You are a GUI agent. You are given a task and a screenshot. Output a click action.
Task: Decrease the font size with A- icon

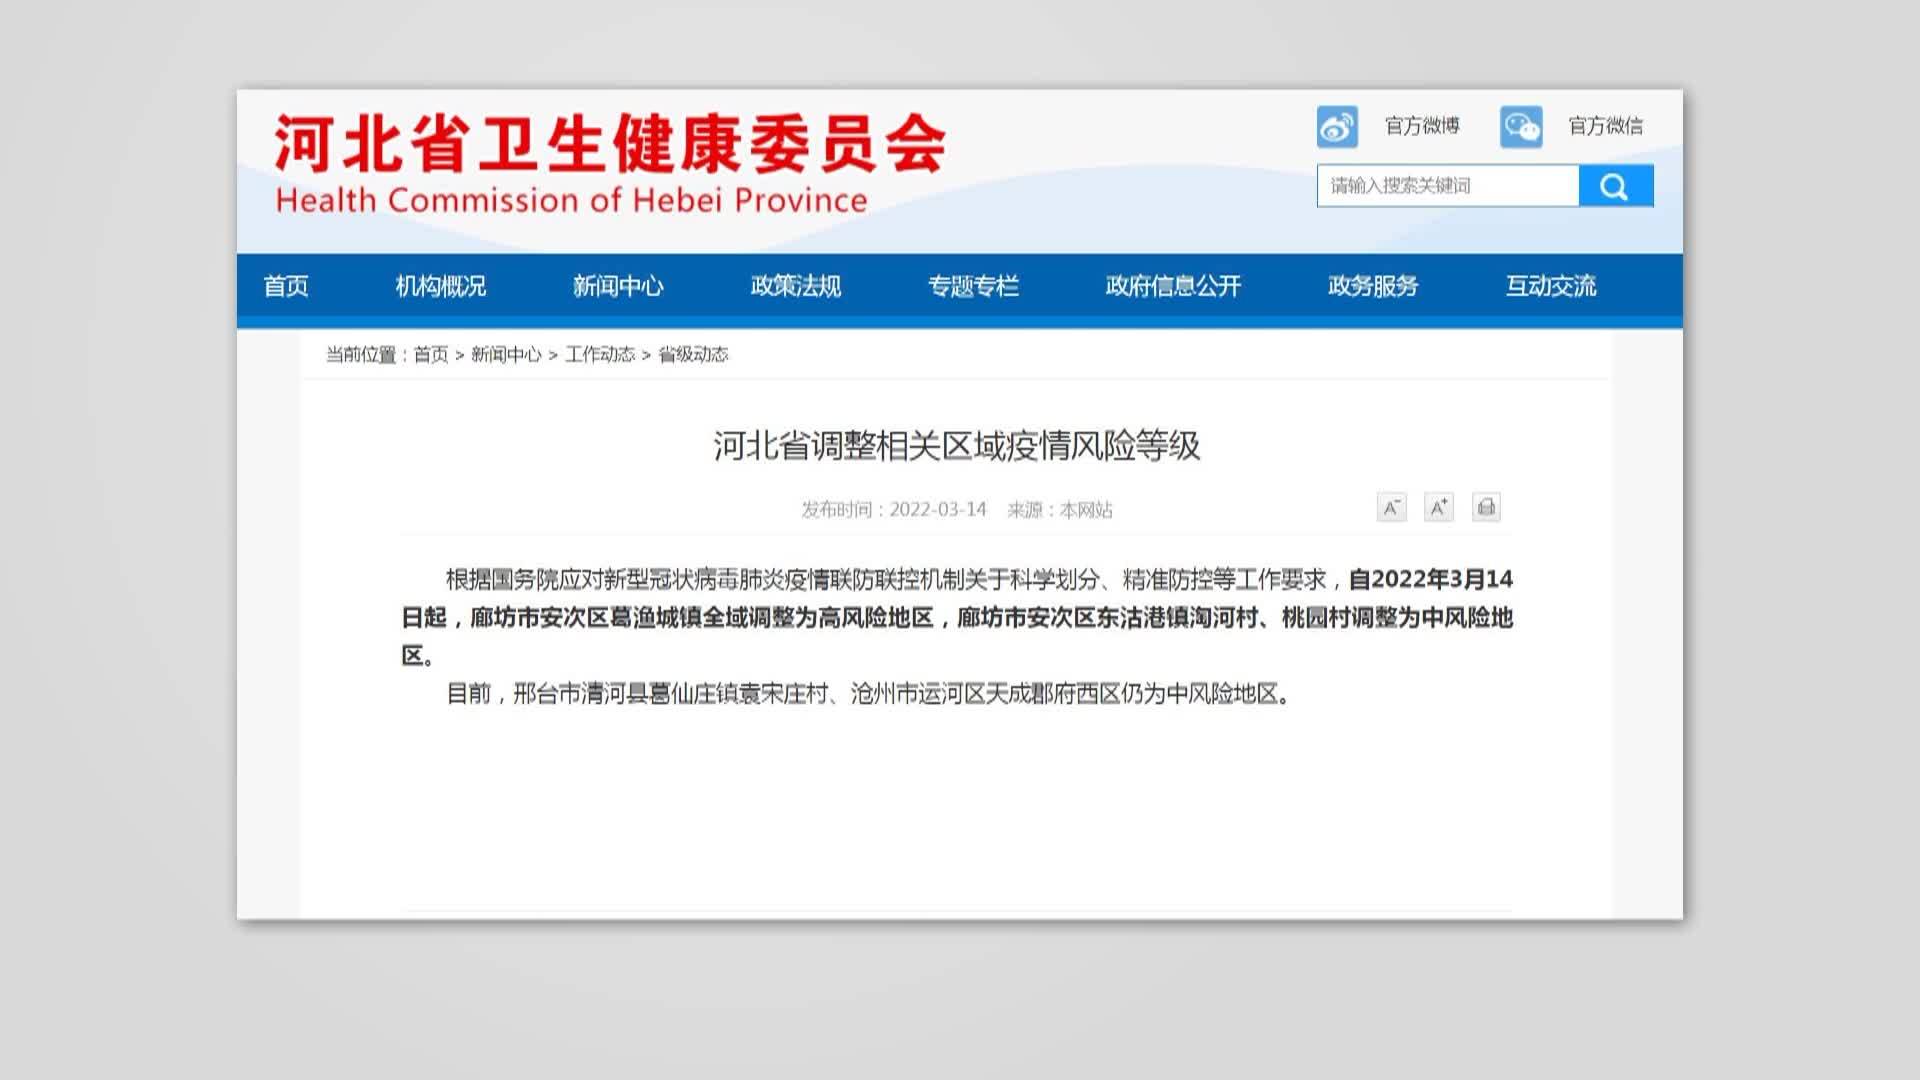coord(1391,508)
